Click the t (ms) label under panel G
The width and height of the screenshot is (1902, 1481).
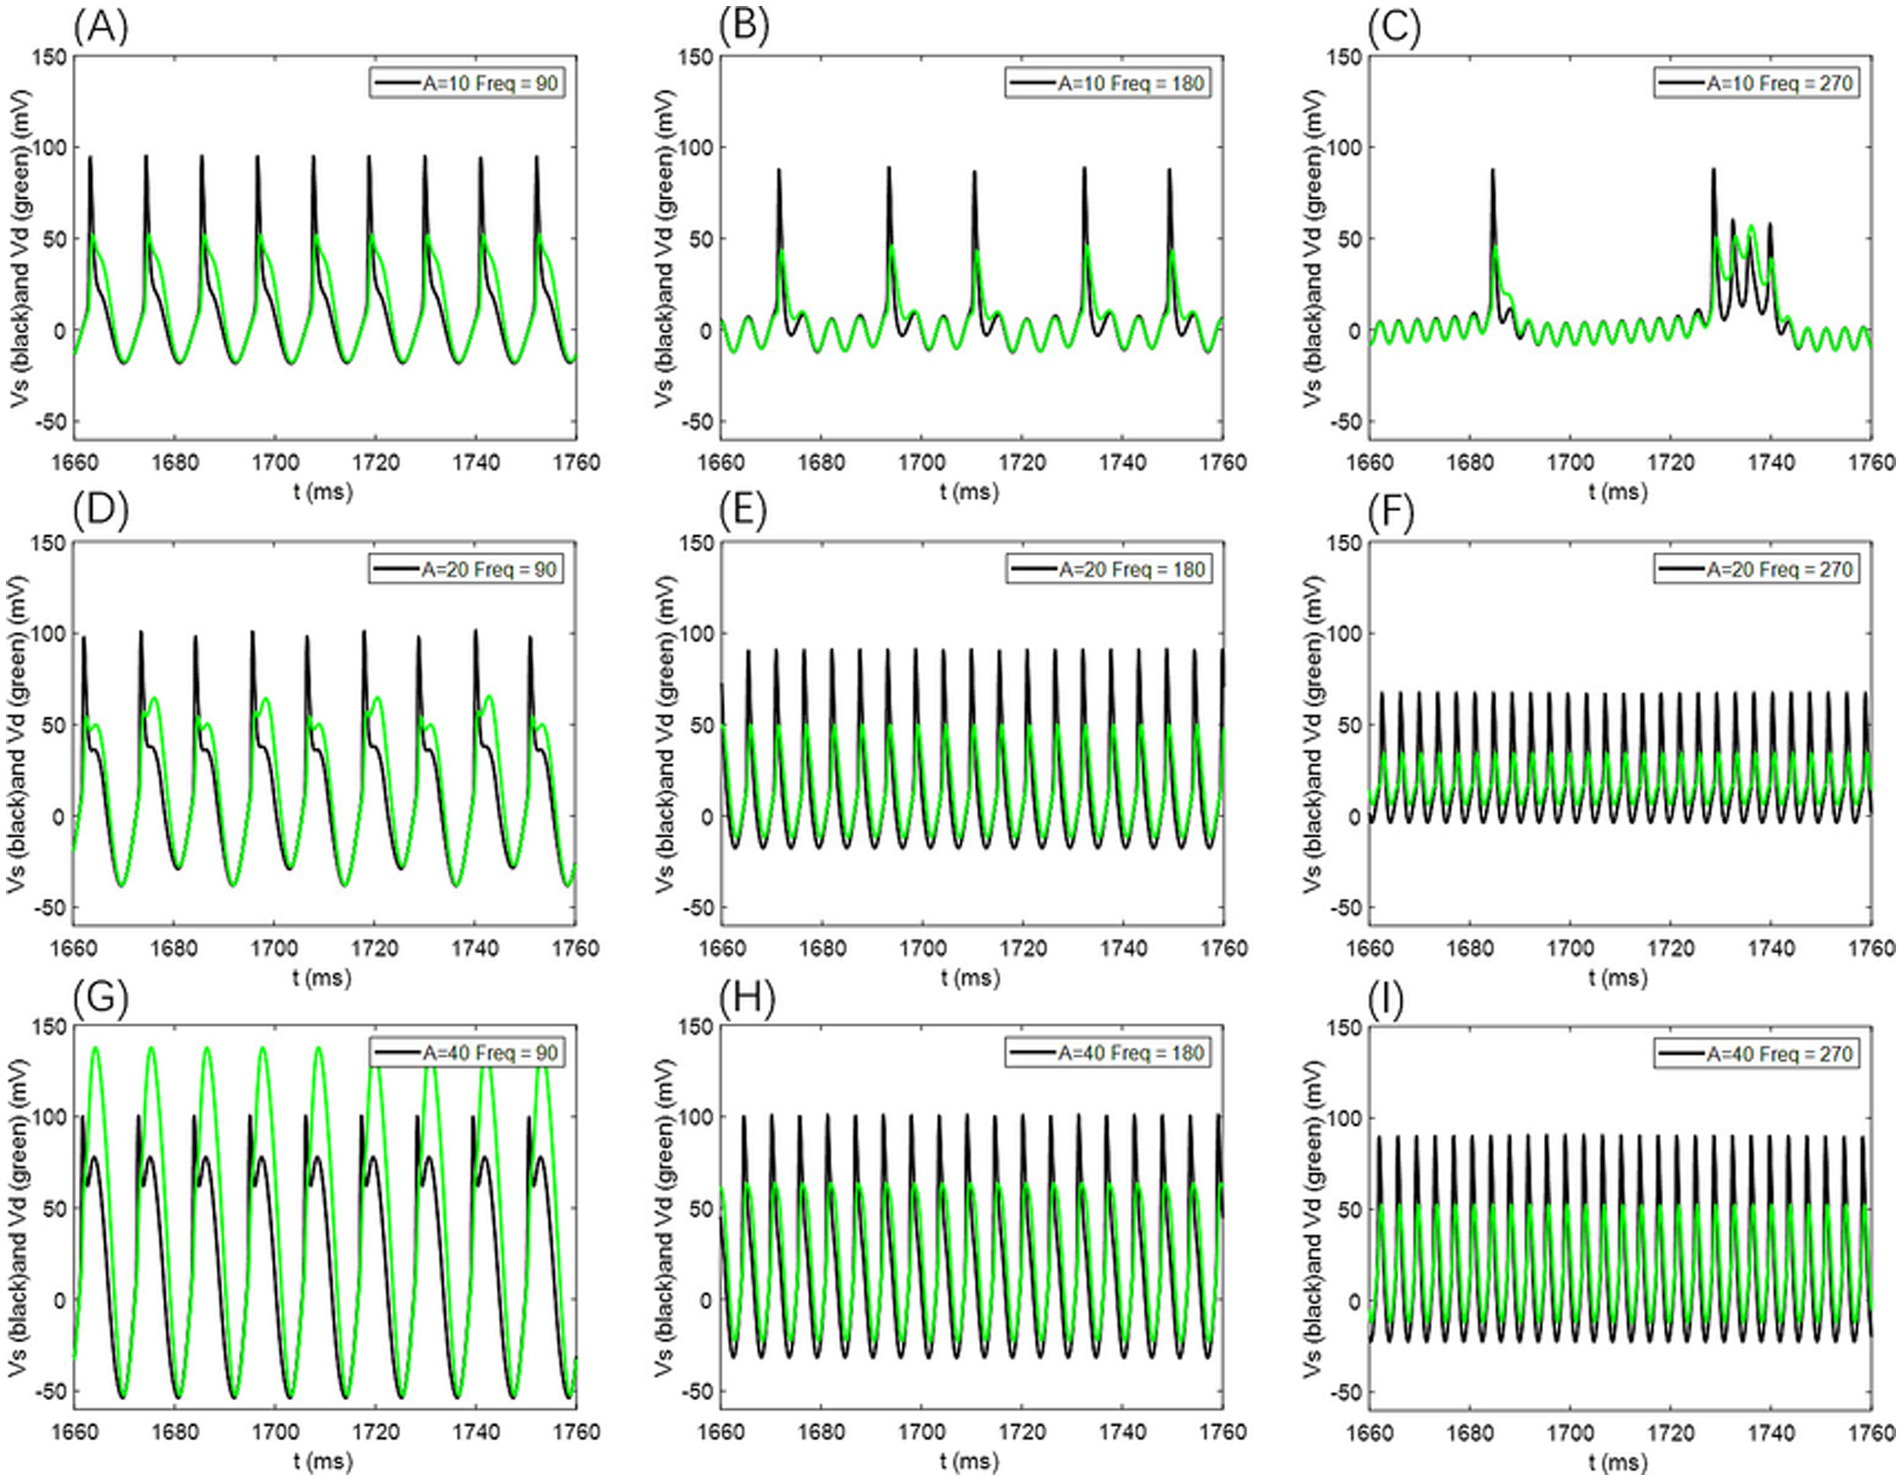[x=323, y=1461]
